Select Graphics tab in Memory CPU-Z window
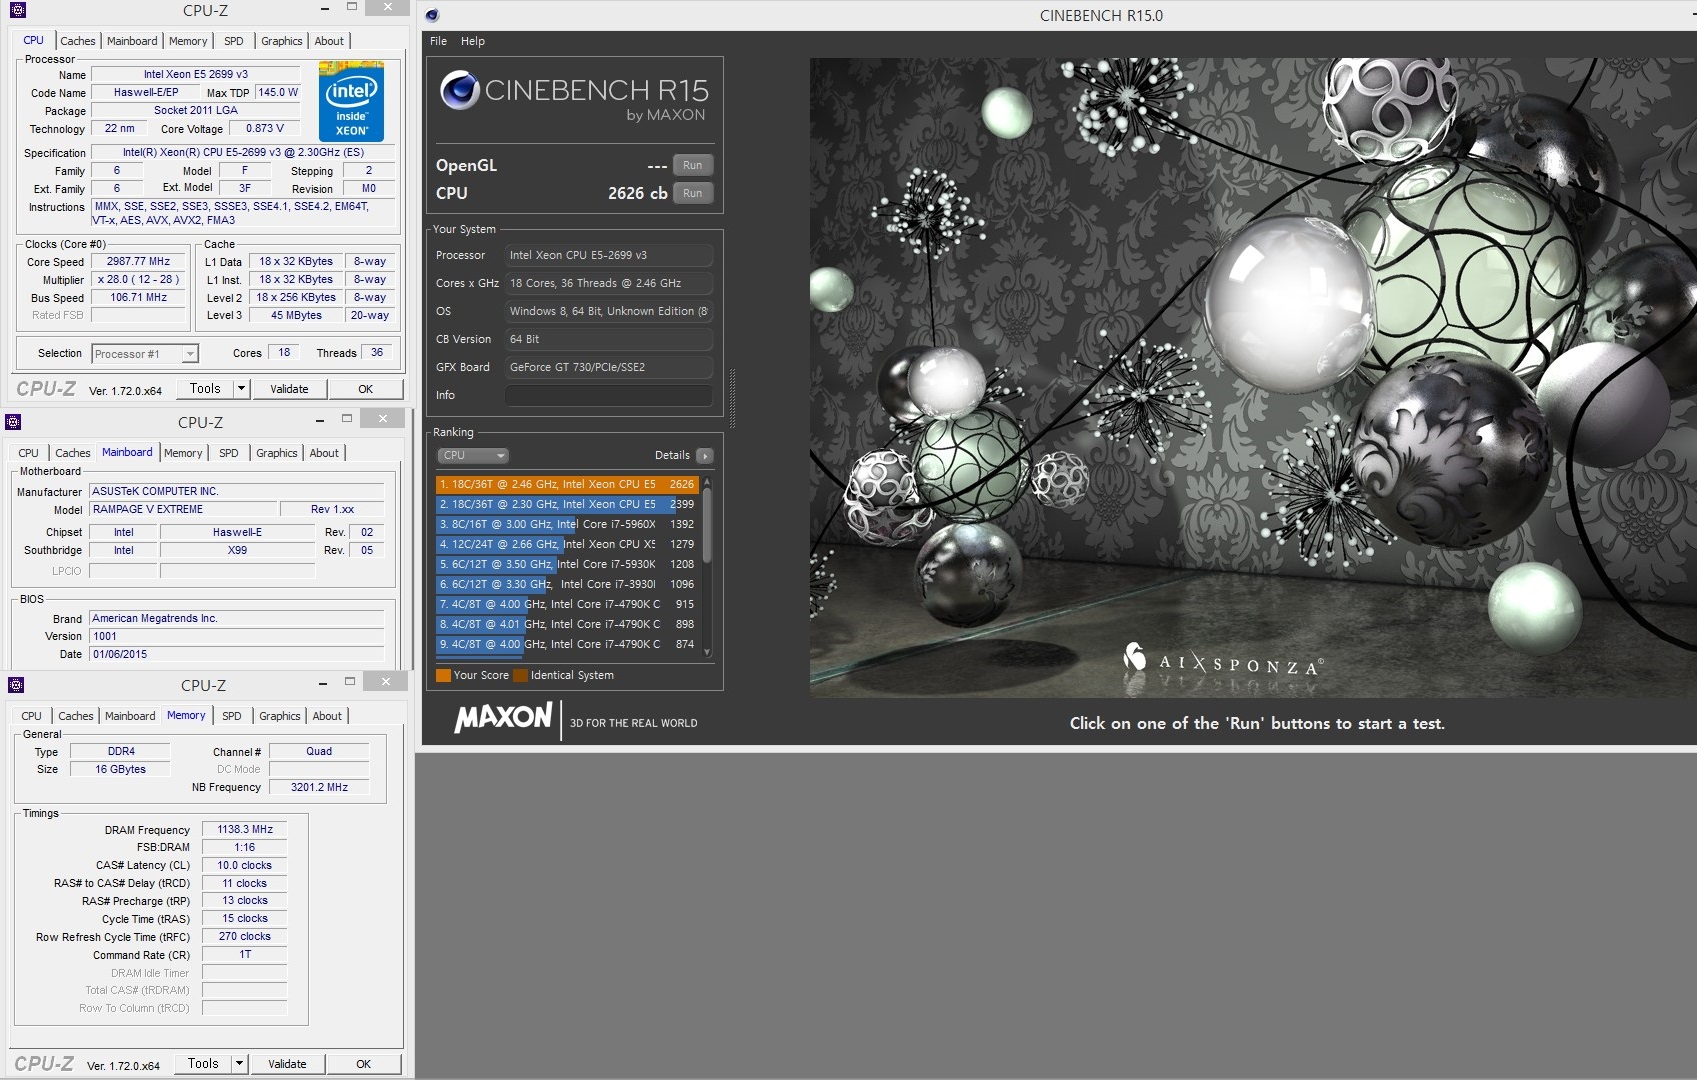Image resolution: width=1697 pixels, height=1080 pixels. 280,716
